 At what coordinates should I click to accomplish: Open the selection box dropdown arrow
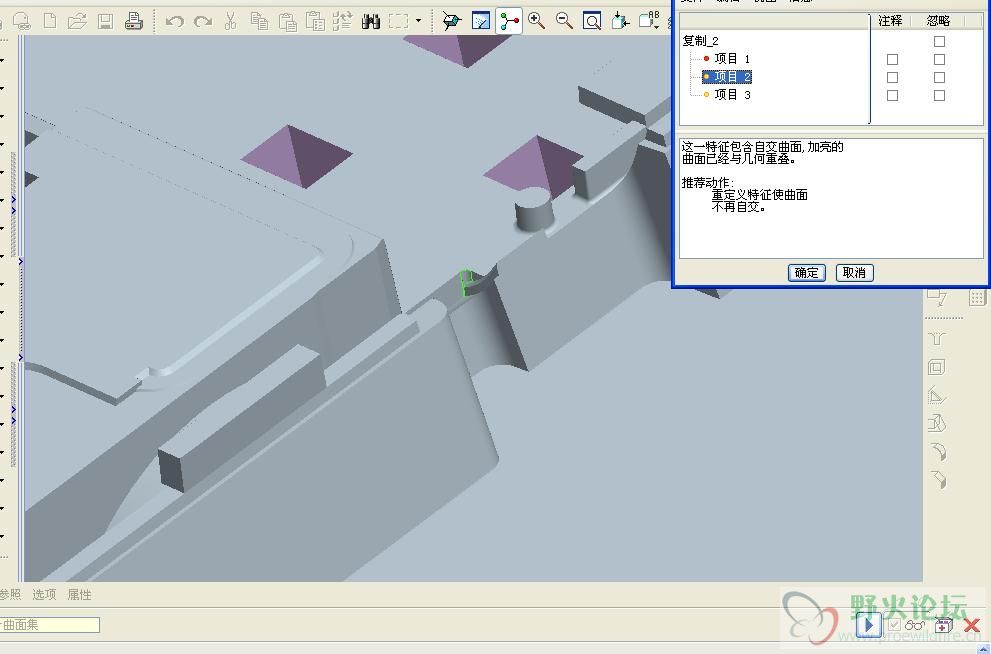[418, 20]
